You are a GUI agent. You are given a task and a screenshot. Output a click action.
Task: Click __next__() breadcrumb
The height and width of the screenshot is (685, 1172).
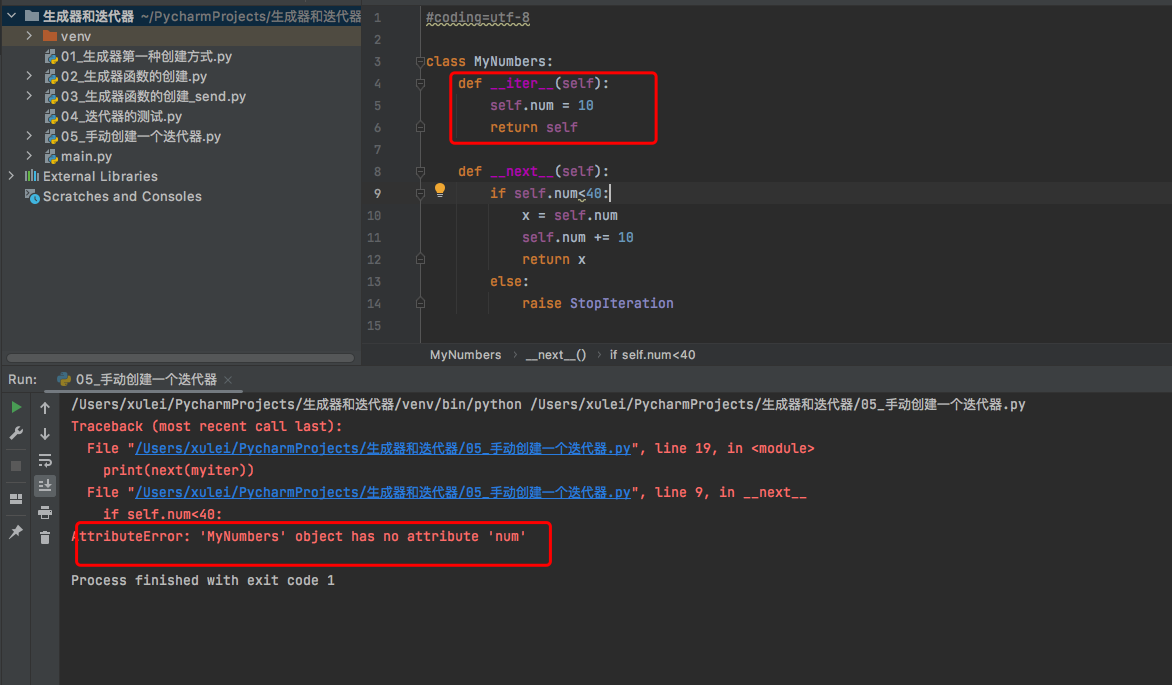[555, 355]
